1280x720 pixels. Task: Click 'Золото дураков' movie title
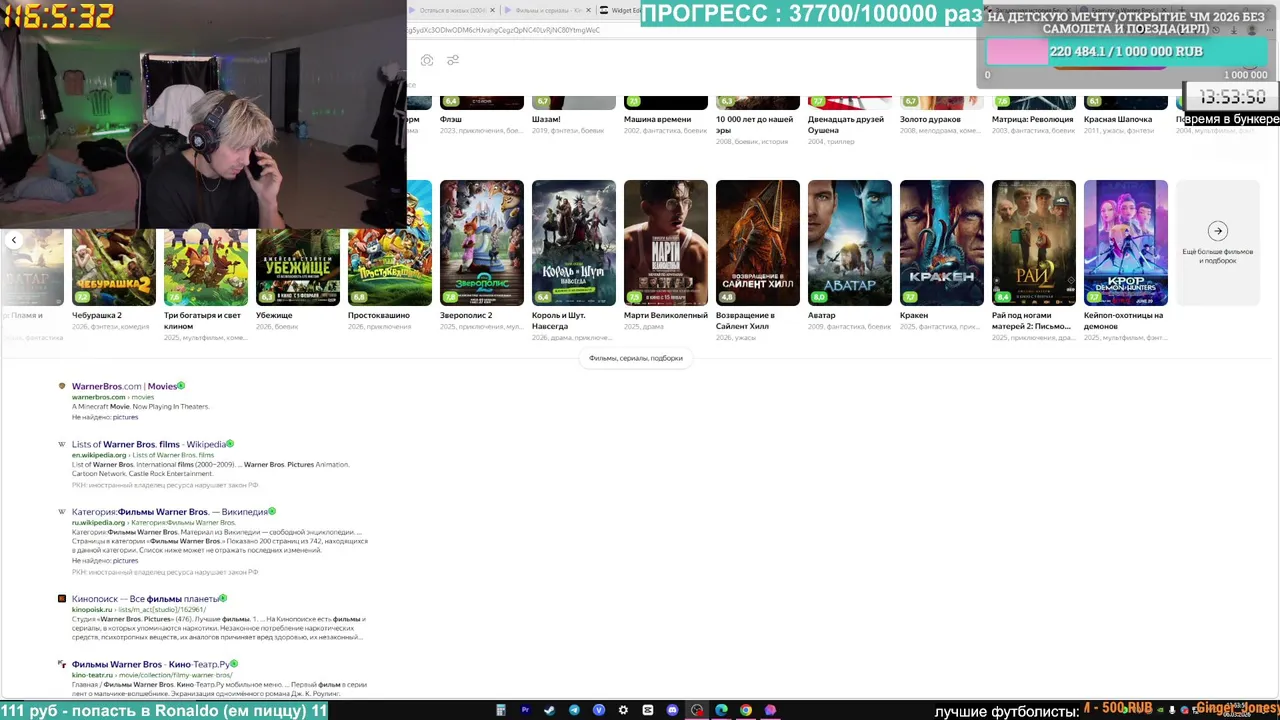930,119
